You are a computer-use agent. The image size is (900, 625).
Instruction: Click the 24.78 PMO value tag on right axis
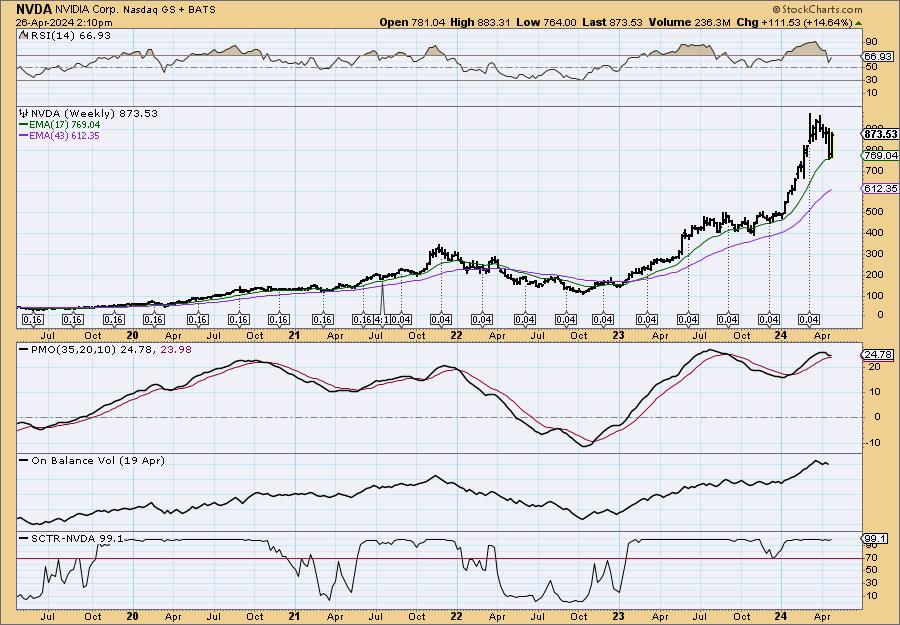pyautogui.click(x=876, y=355)
